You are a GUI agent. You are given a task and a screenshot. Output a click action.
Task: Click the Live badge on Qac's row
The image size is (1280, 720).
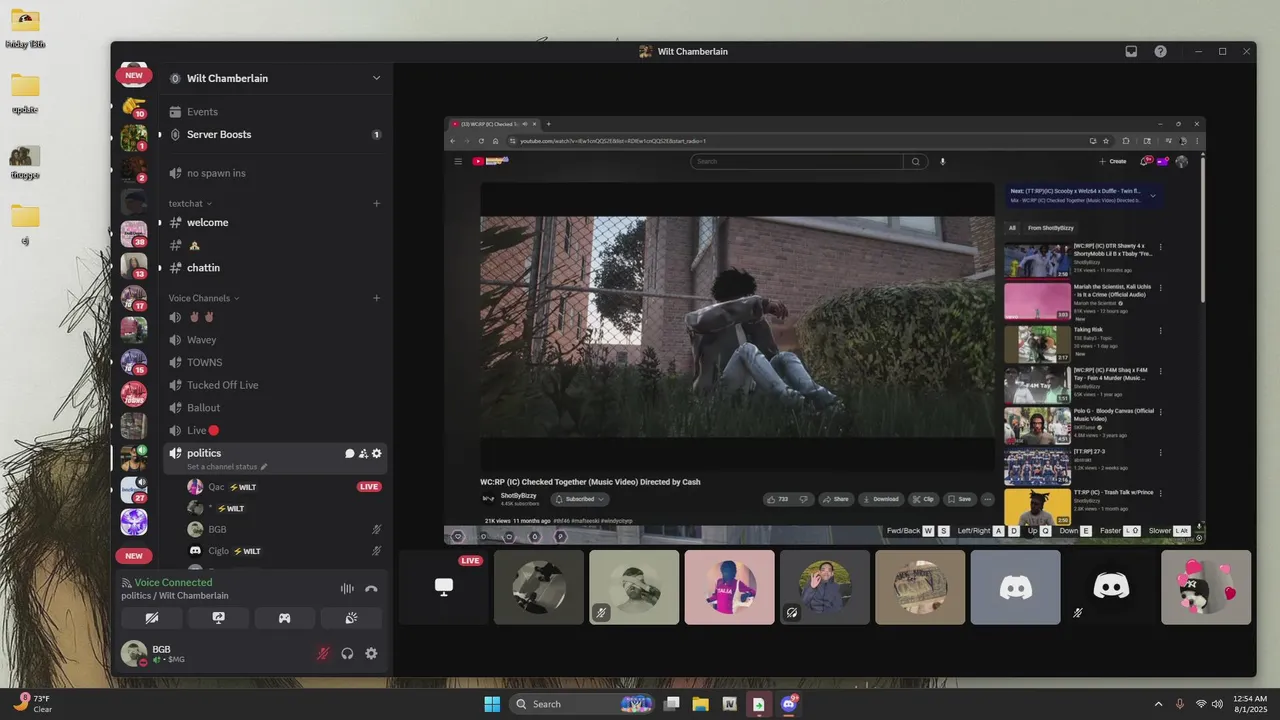point(369,487)
